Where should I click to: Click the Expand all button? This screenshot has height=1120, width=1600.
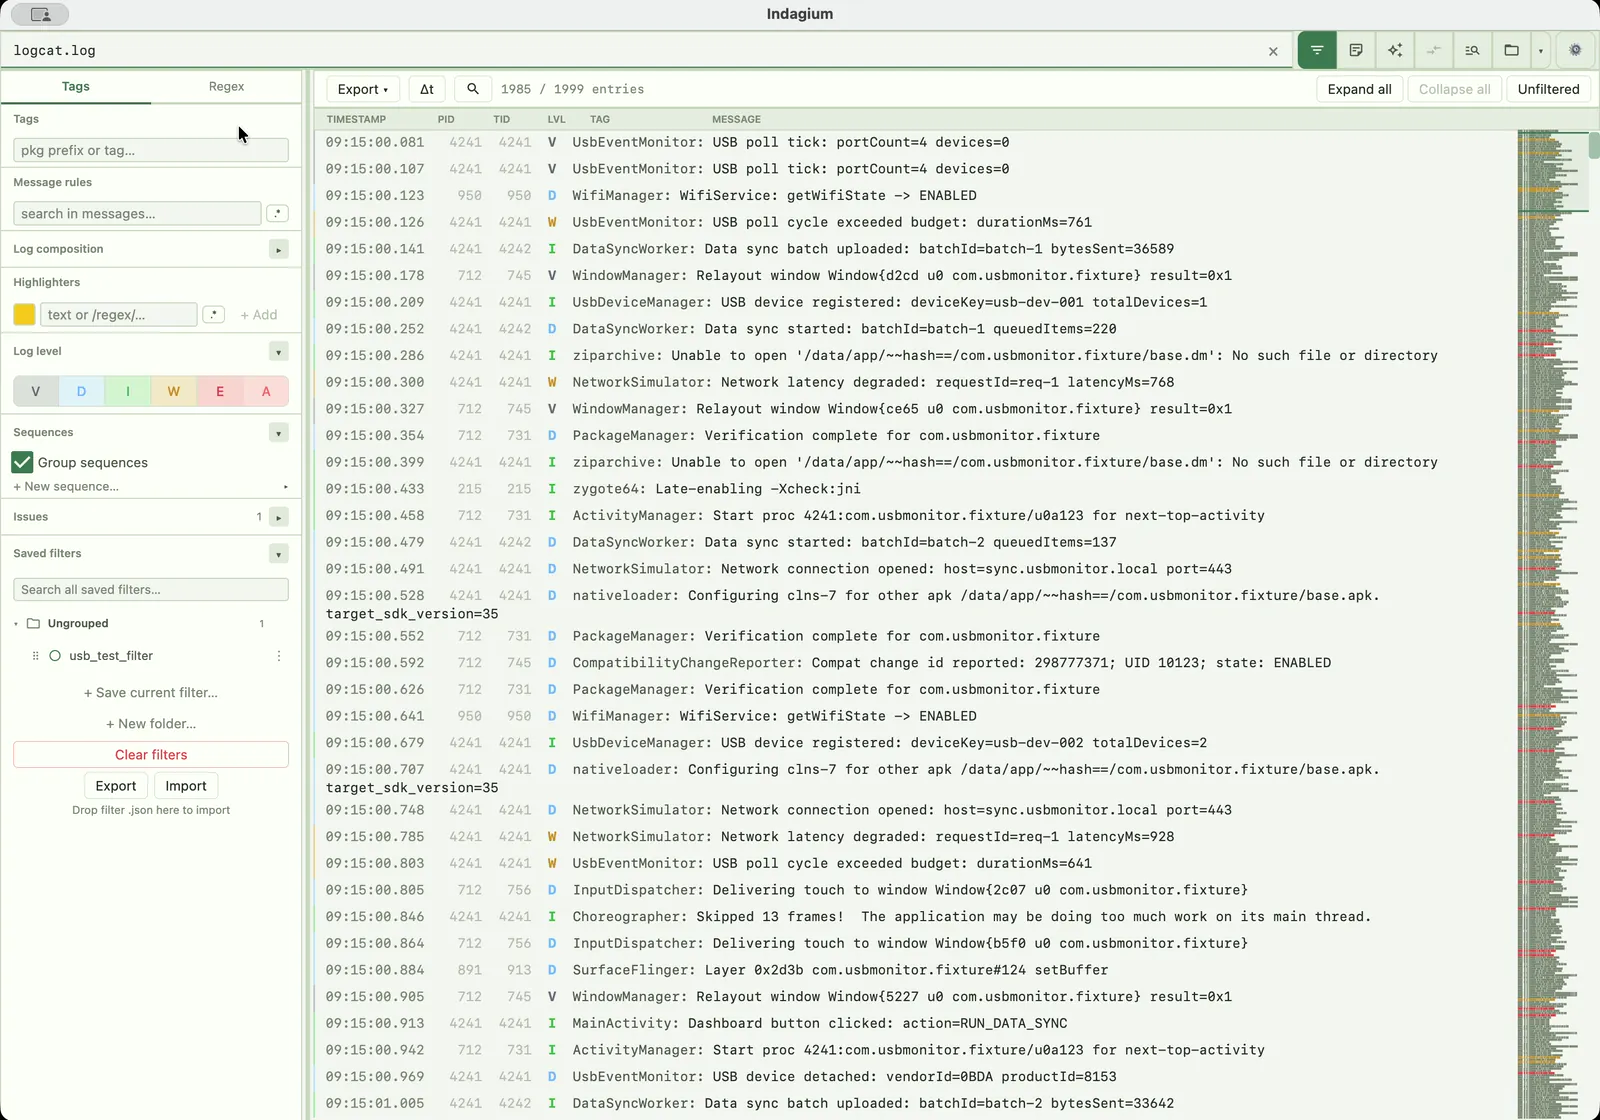1360,89
